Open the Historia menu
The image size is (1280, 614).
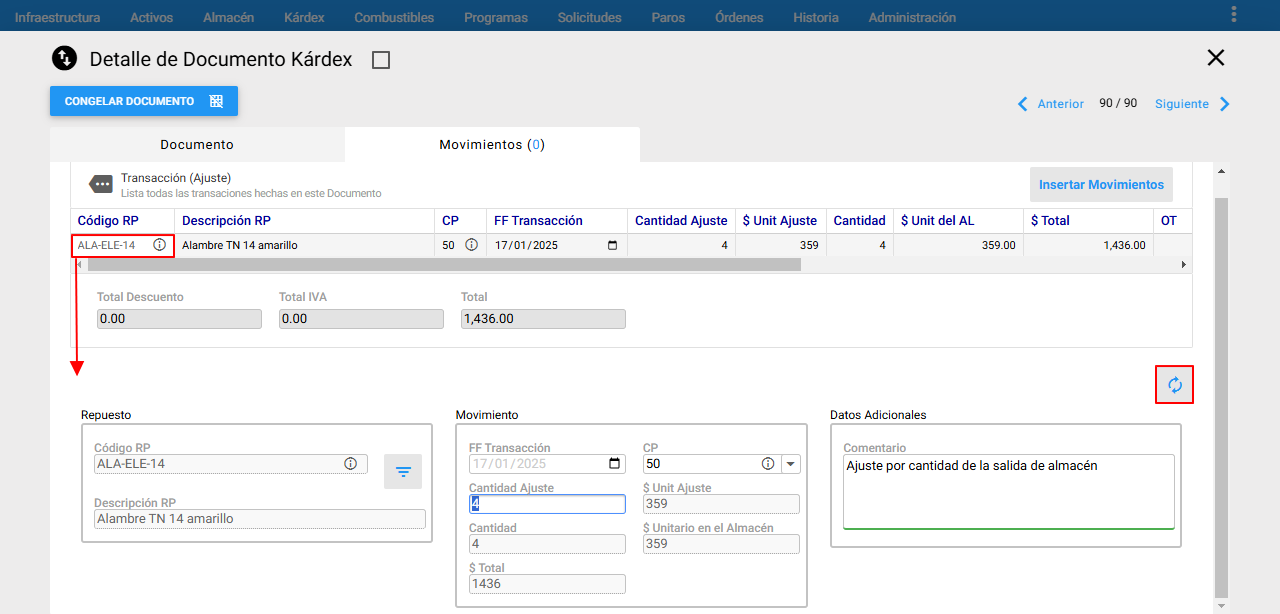[x=816, y=17]
